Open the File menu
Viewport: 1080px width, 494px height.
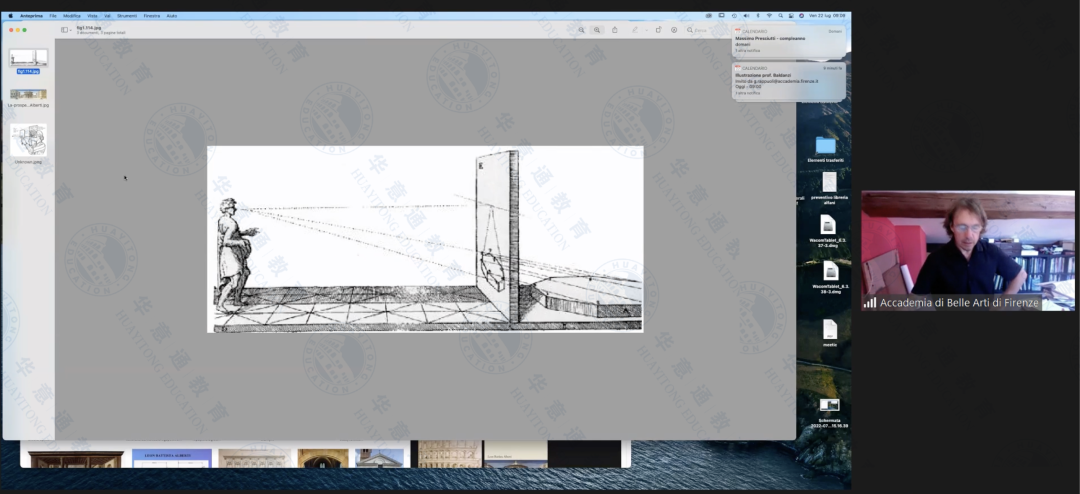coord(53,15)
